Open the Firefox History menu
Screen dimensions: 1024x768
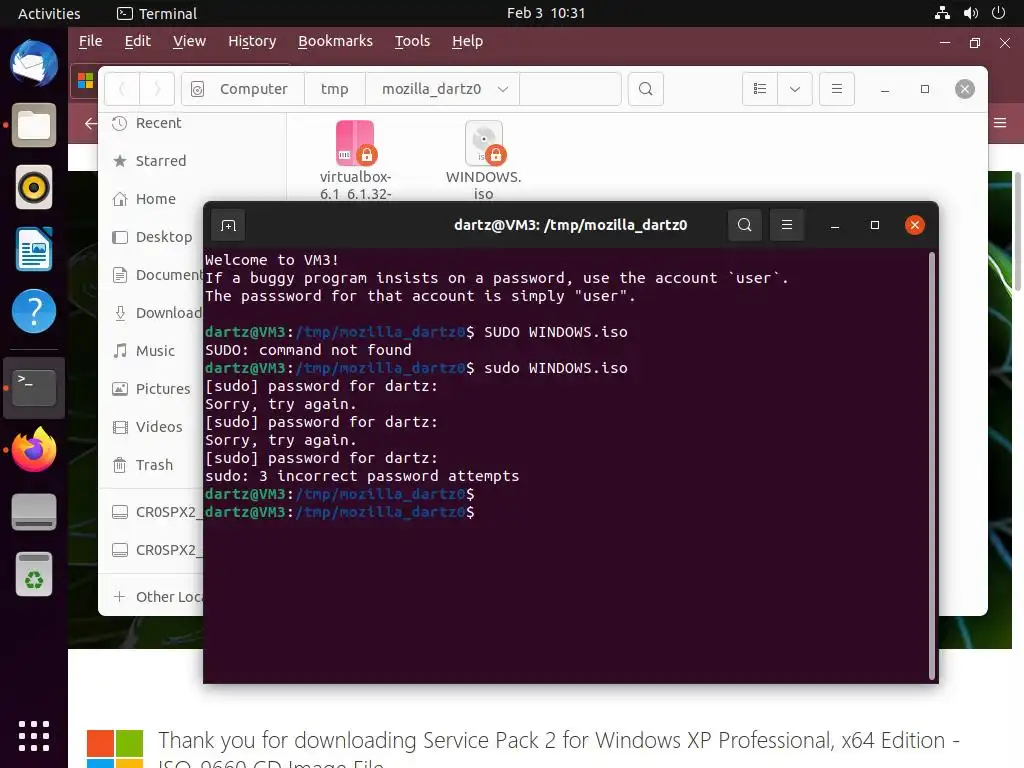(x=251, y=41)
